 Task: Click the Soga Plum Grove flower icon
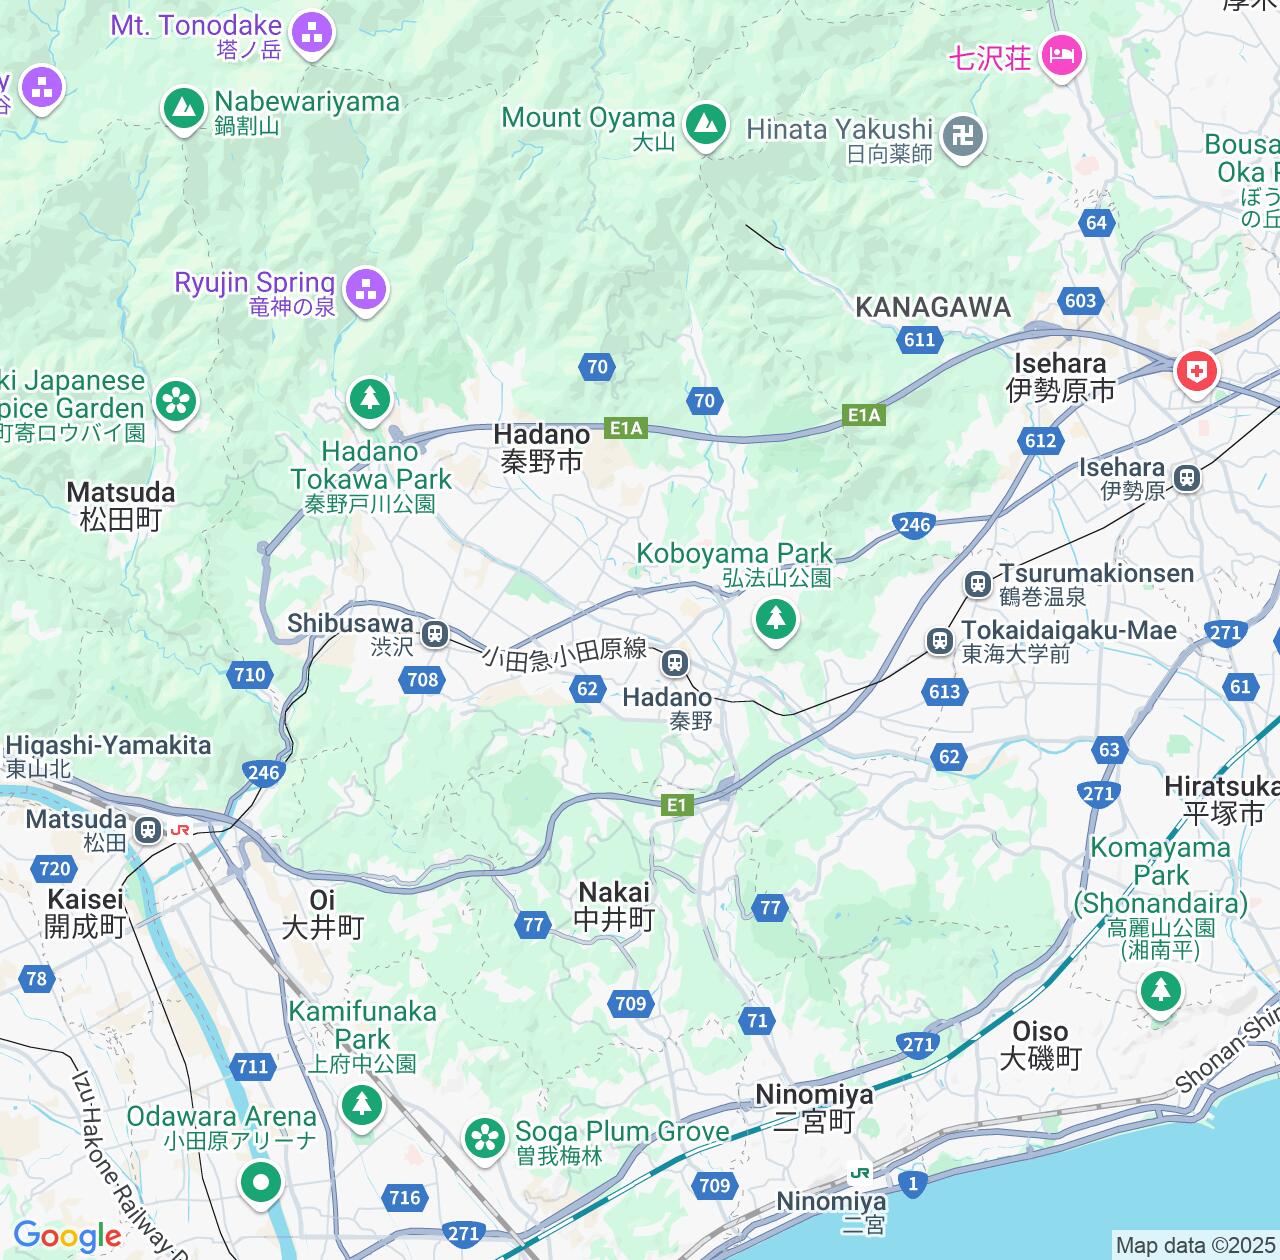(485, 1138)
